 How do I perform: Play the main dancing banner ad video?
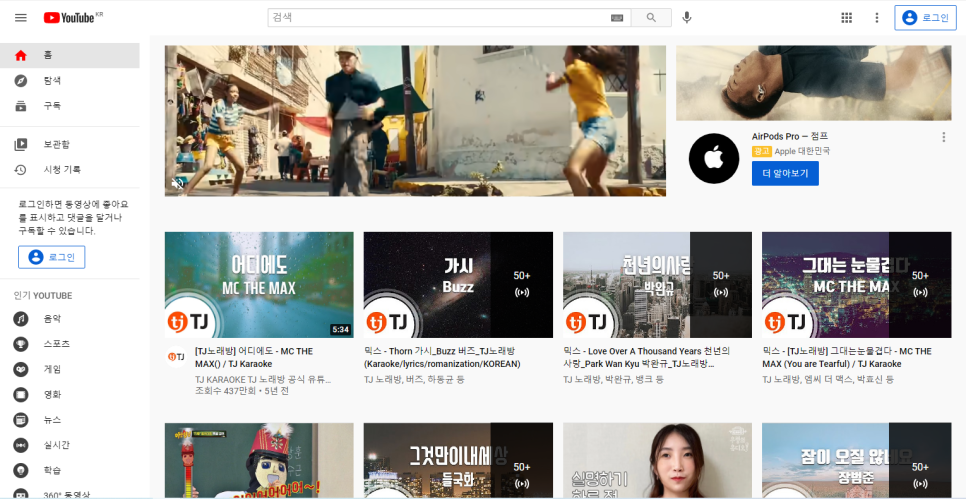pyautogui.click(x=415, y=121)
